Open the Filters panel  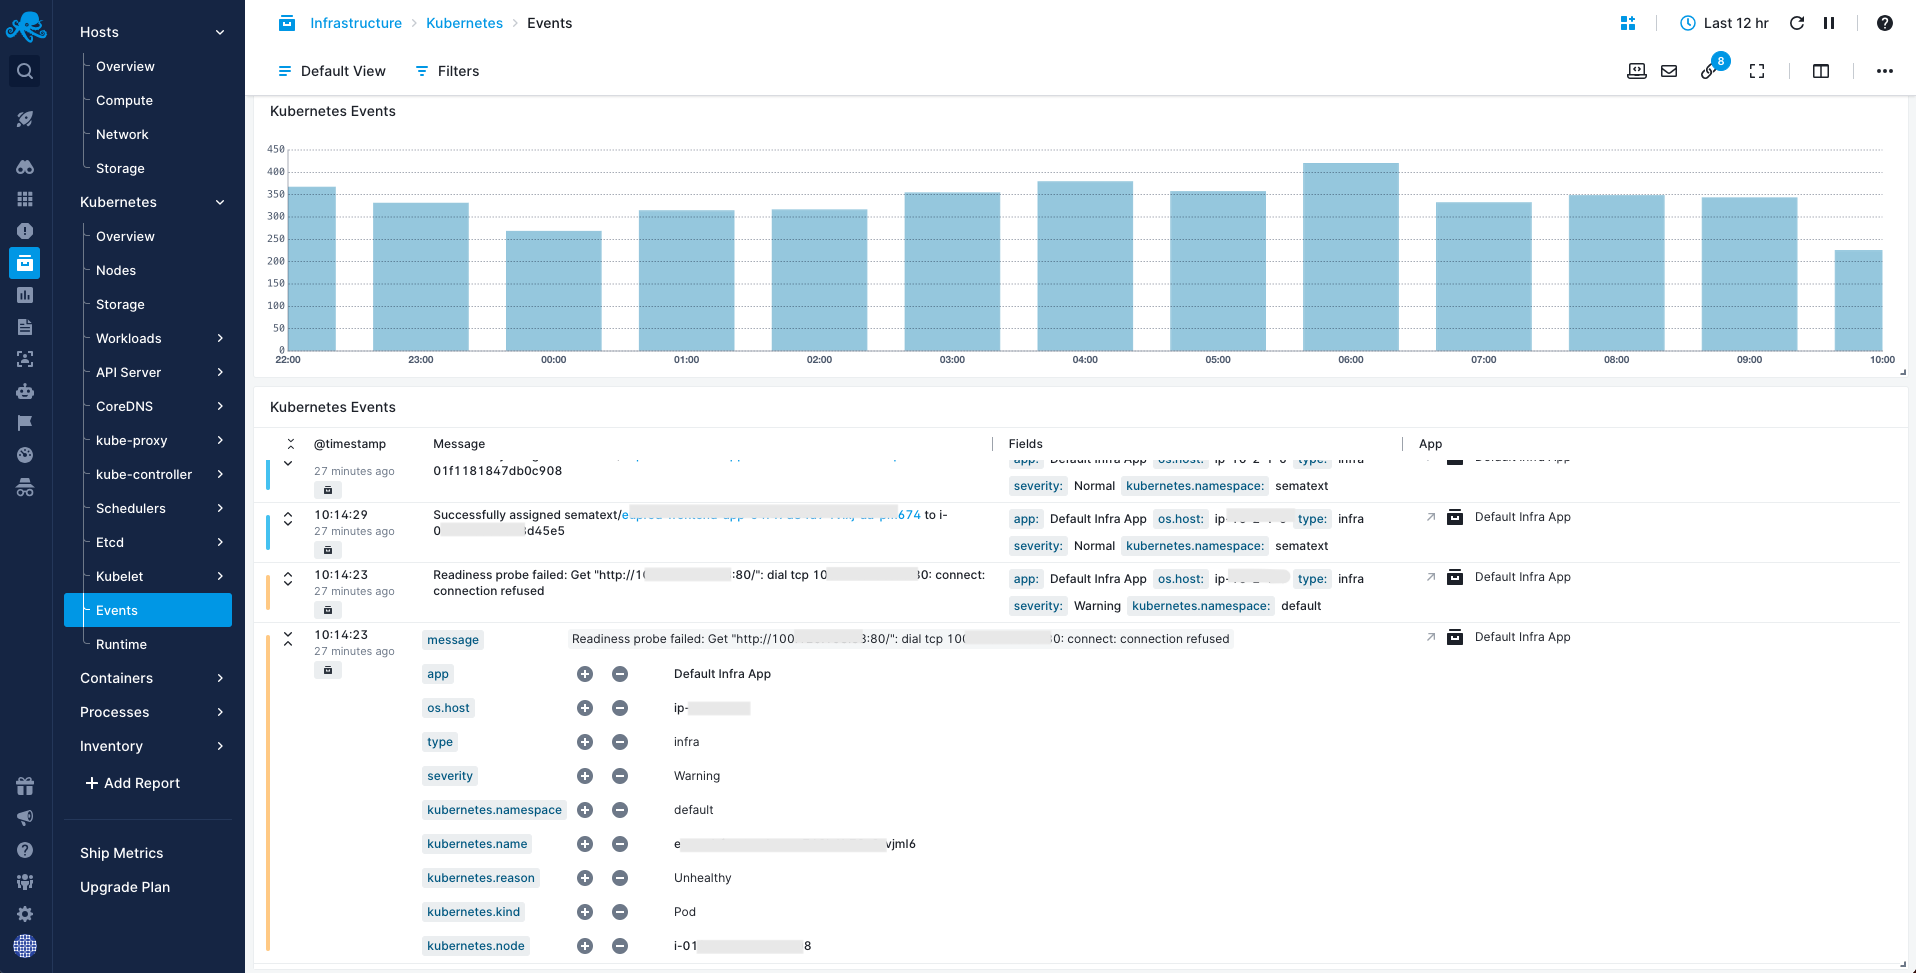(x=447, y=71)
